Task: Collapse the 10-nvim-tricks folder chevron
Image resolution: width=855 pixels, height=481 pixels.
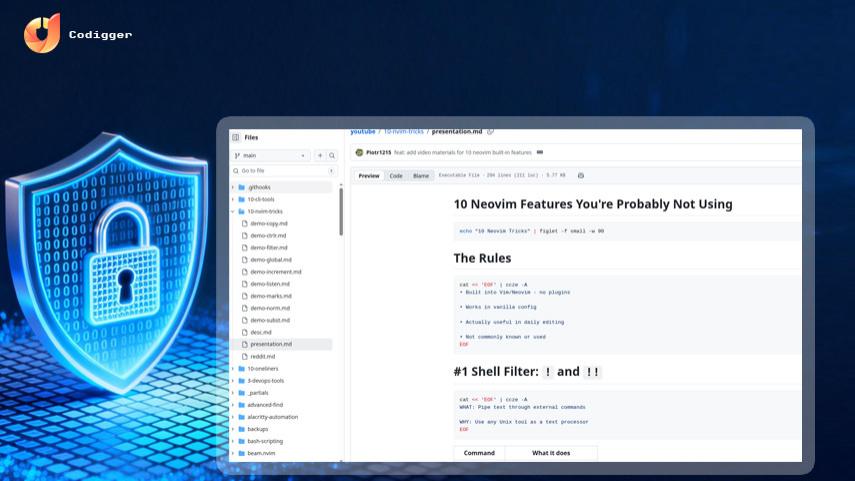Action: click(233, 212)
